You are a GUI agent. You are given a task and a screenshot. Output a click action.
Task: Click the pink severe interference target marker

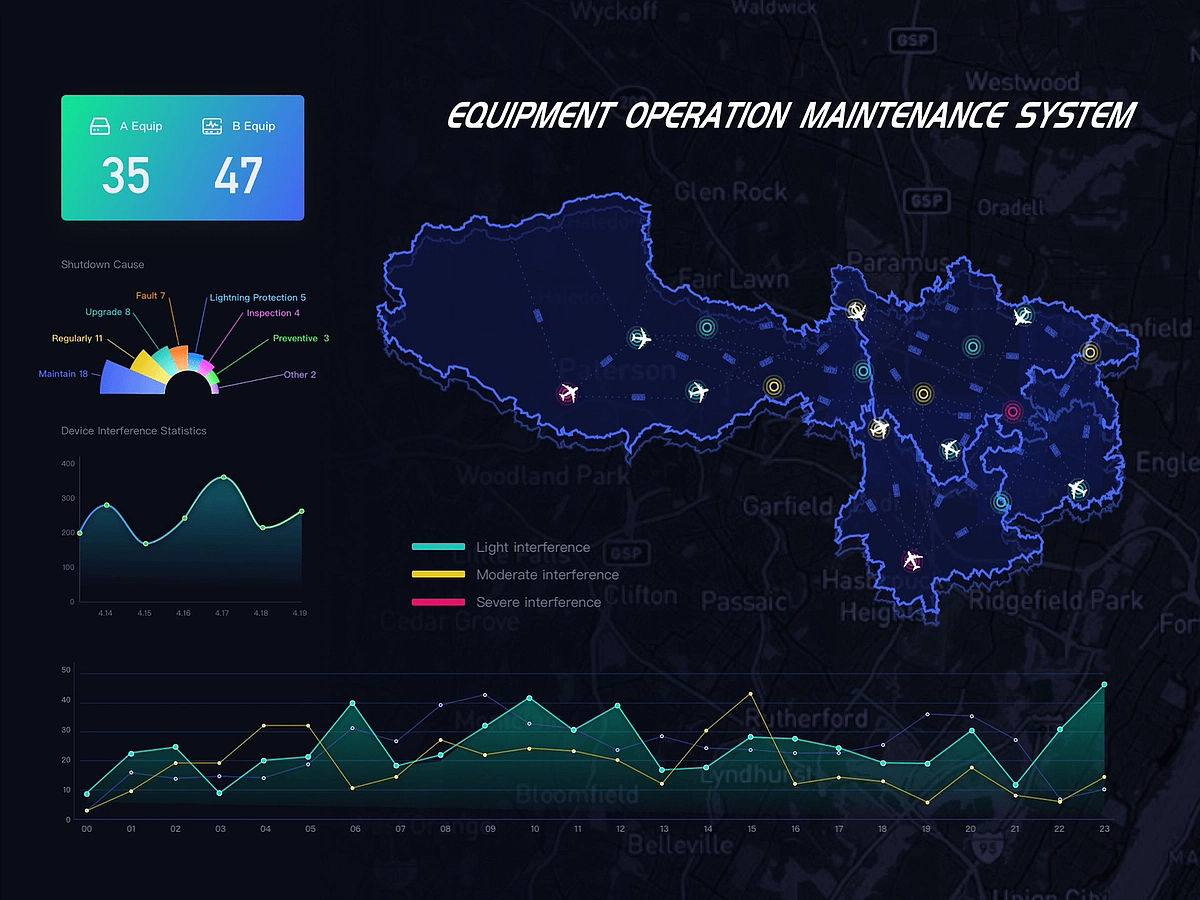pos(1012,411)
